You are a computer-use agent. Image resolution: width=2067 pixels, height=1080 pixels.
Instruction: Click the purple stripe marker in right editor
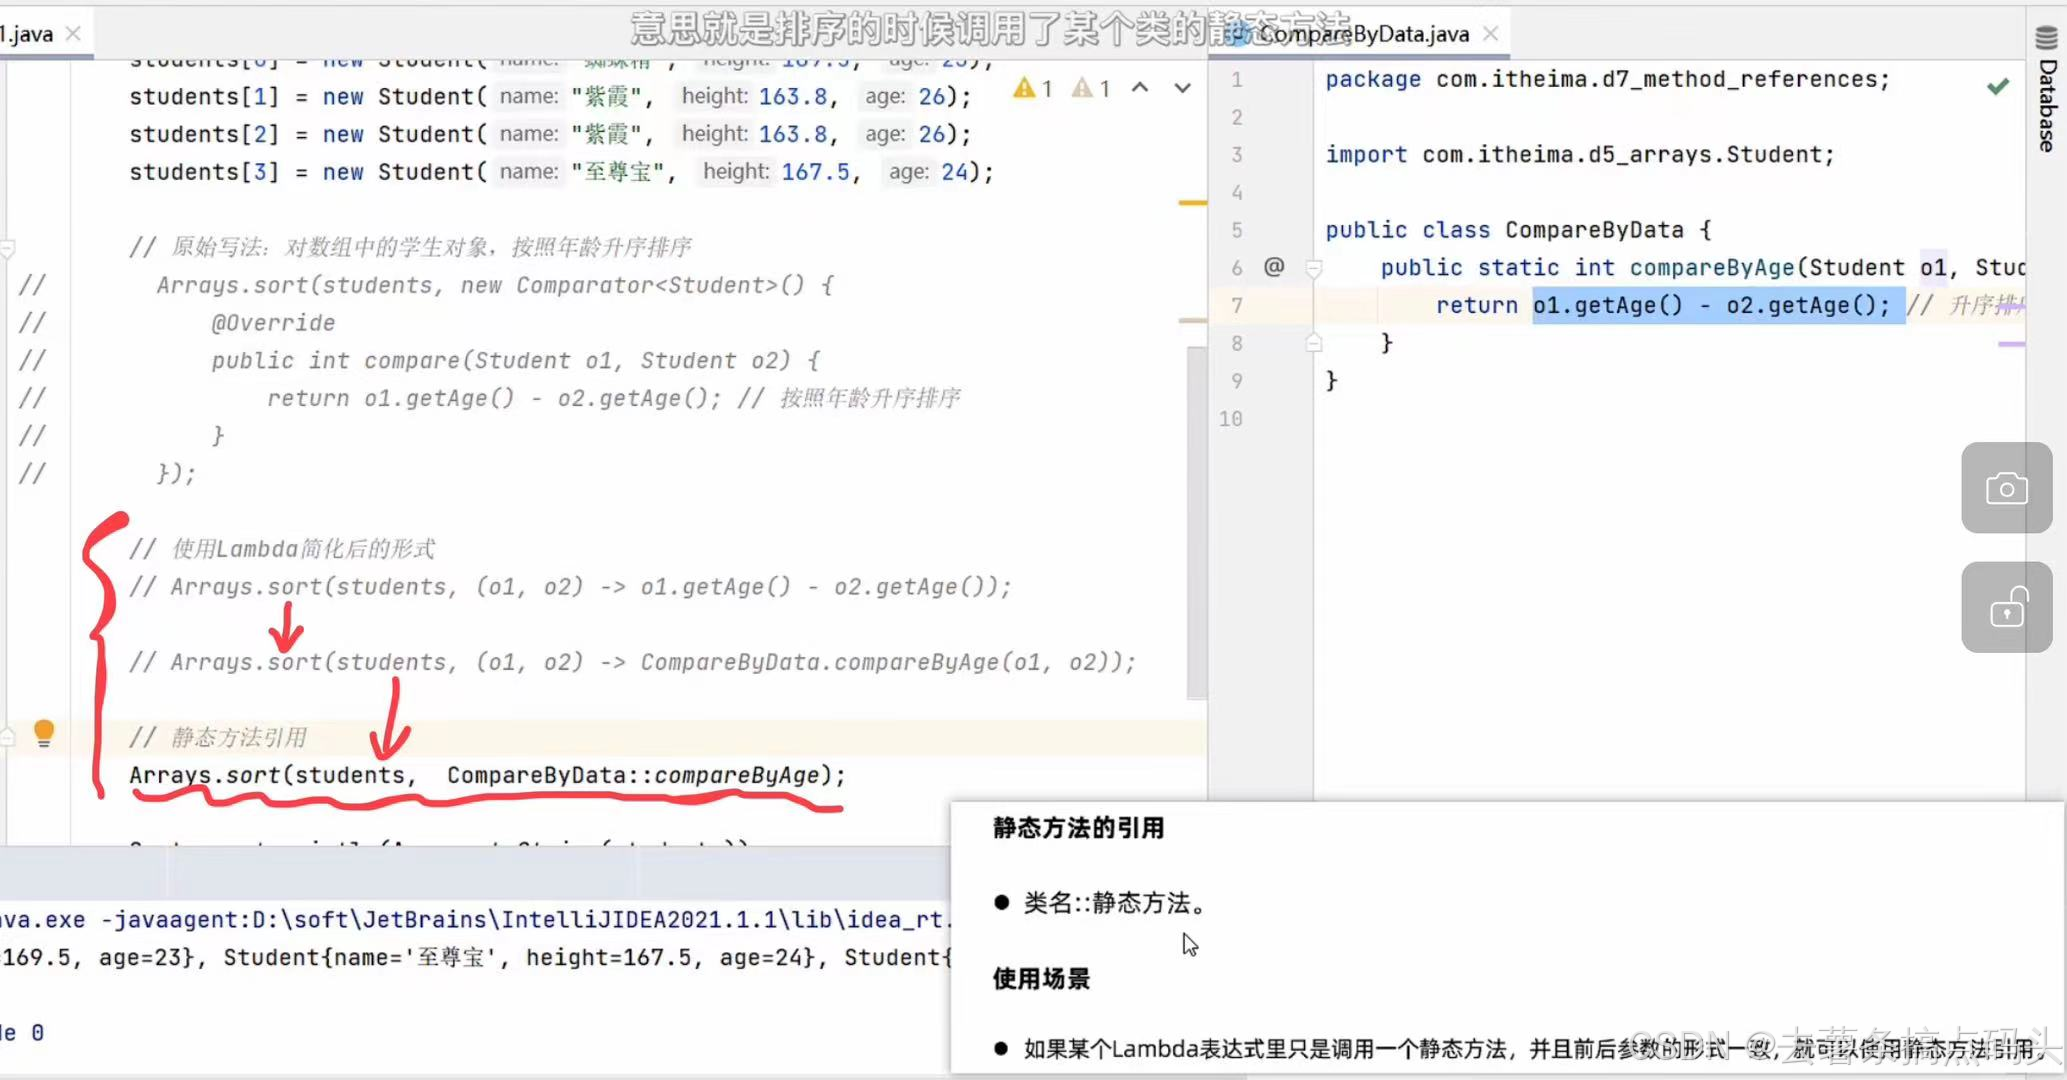point(2011,344)
